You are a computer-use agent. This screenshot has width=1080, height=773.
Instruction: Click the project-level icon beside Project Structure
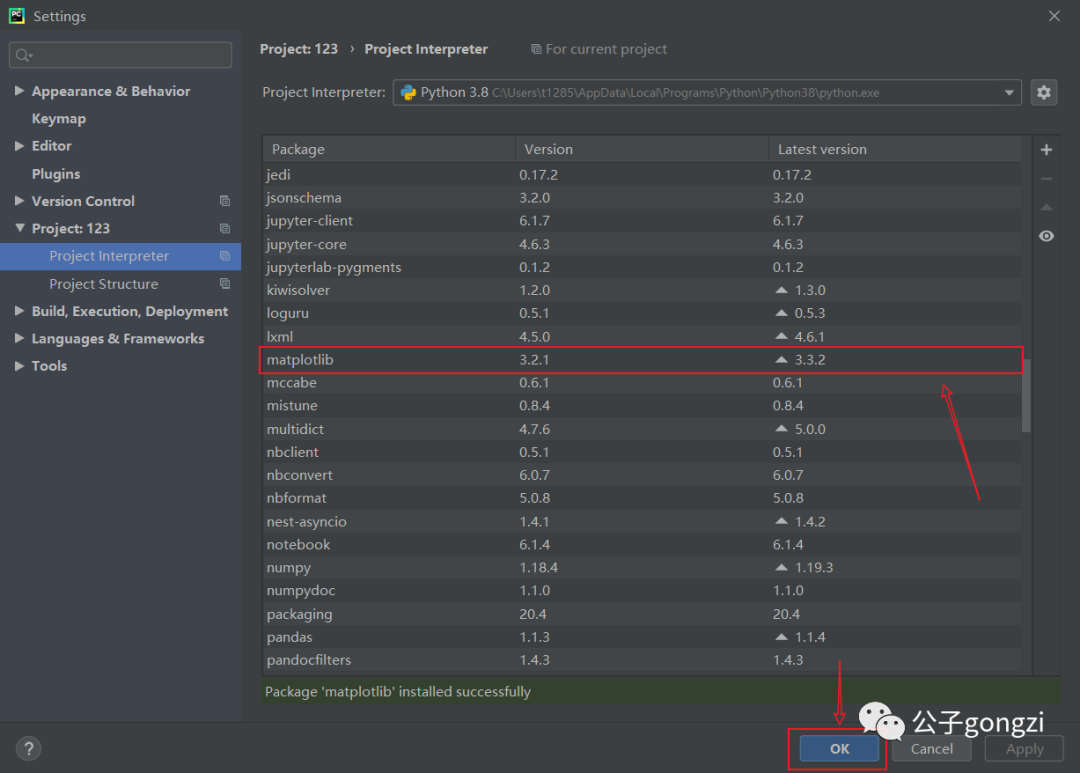(225, 284)
